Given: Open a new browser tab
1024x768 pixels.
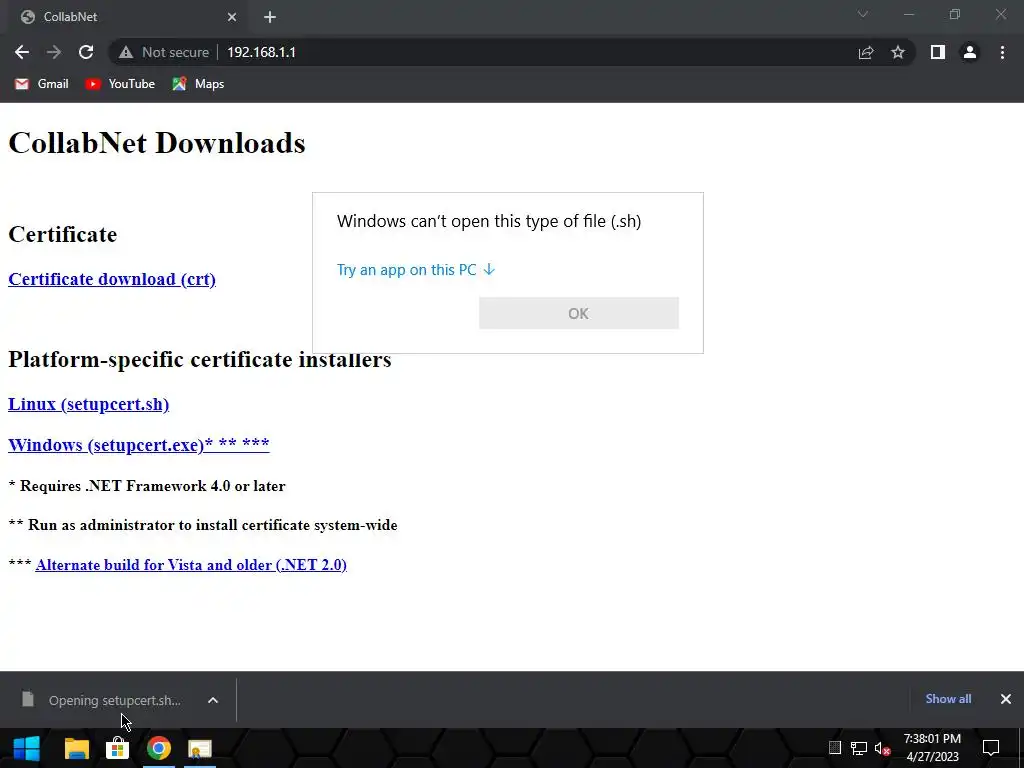Looking at the screenshot, I should (x=270, y=17).
